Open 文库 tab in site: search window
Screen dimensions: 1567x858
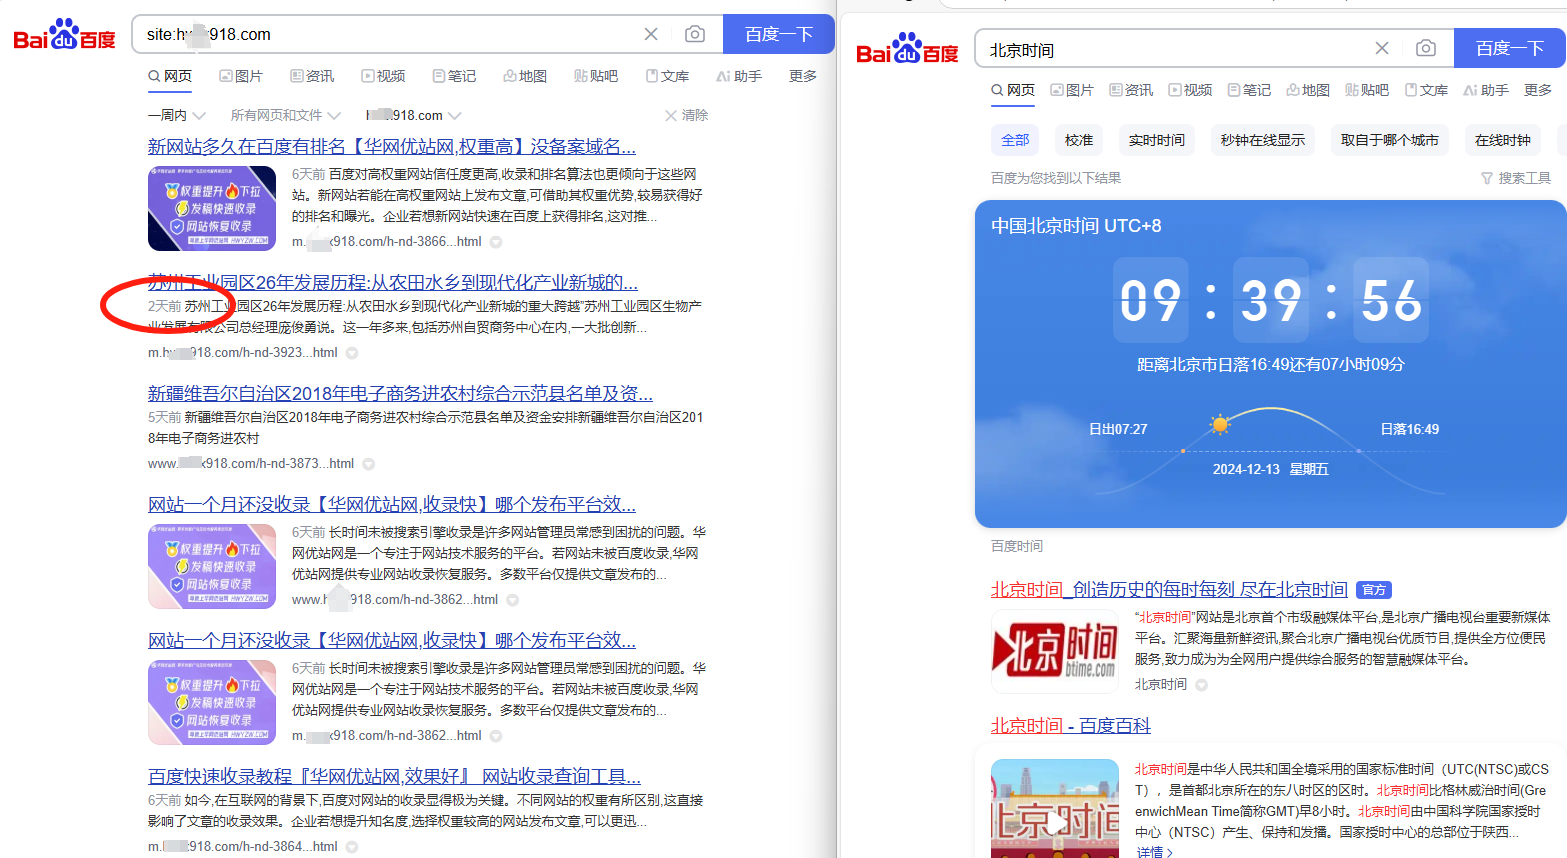point(667,76)
